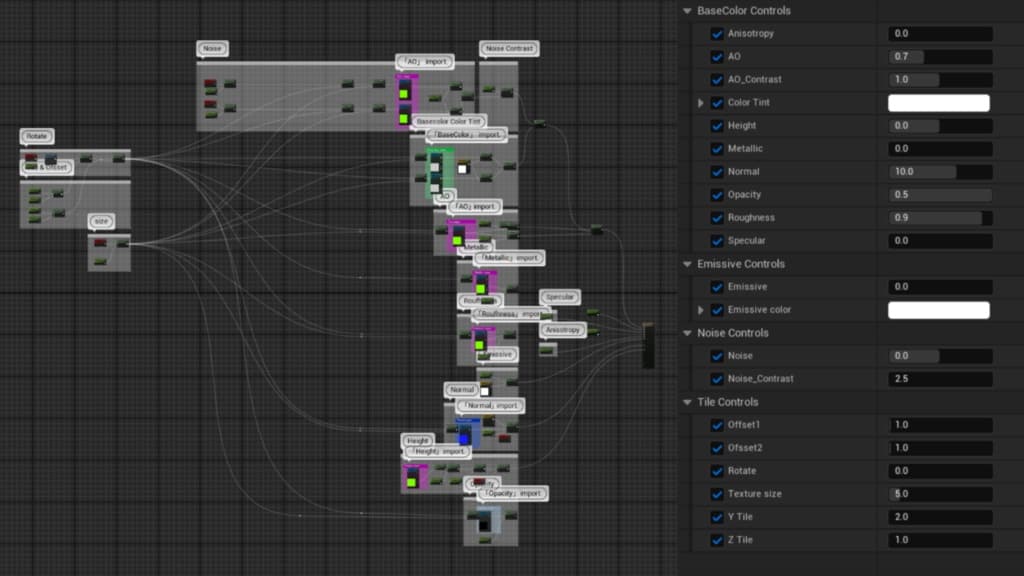
Task: Click the Color Tint white swatch
Action: pyautogui.click(x=939, y=103)
